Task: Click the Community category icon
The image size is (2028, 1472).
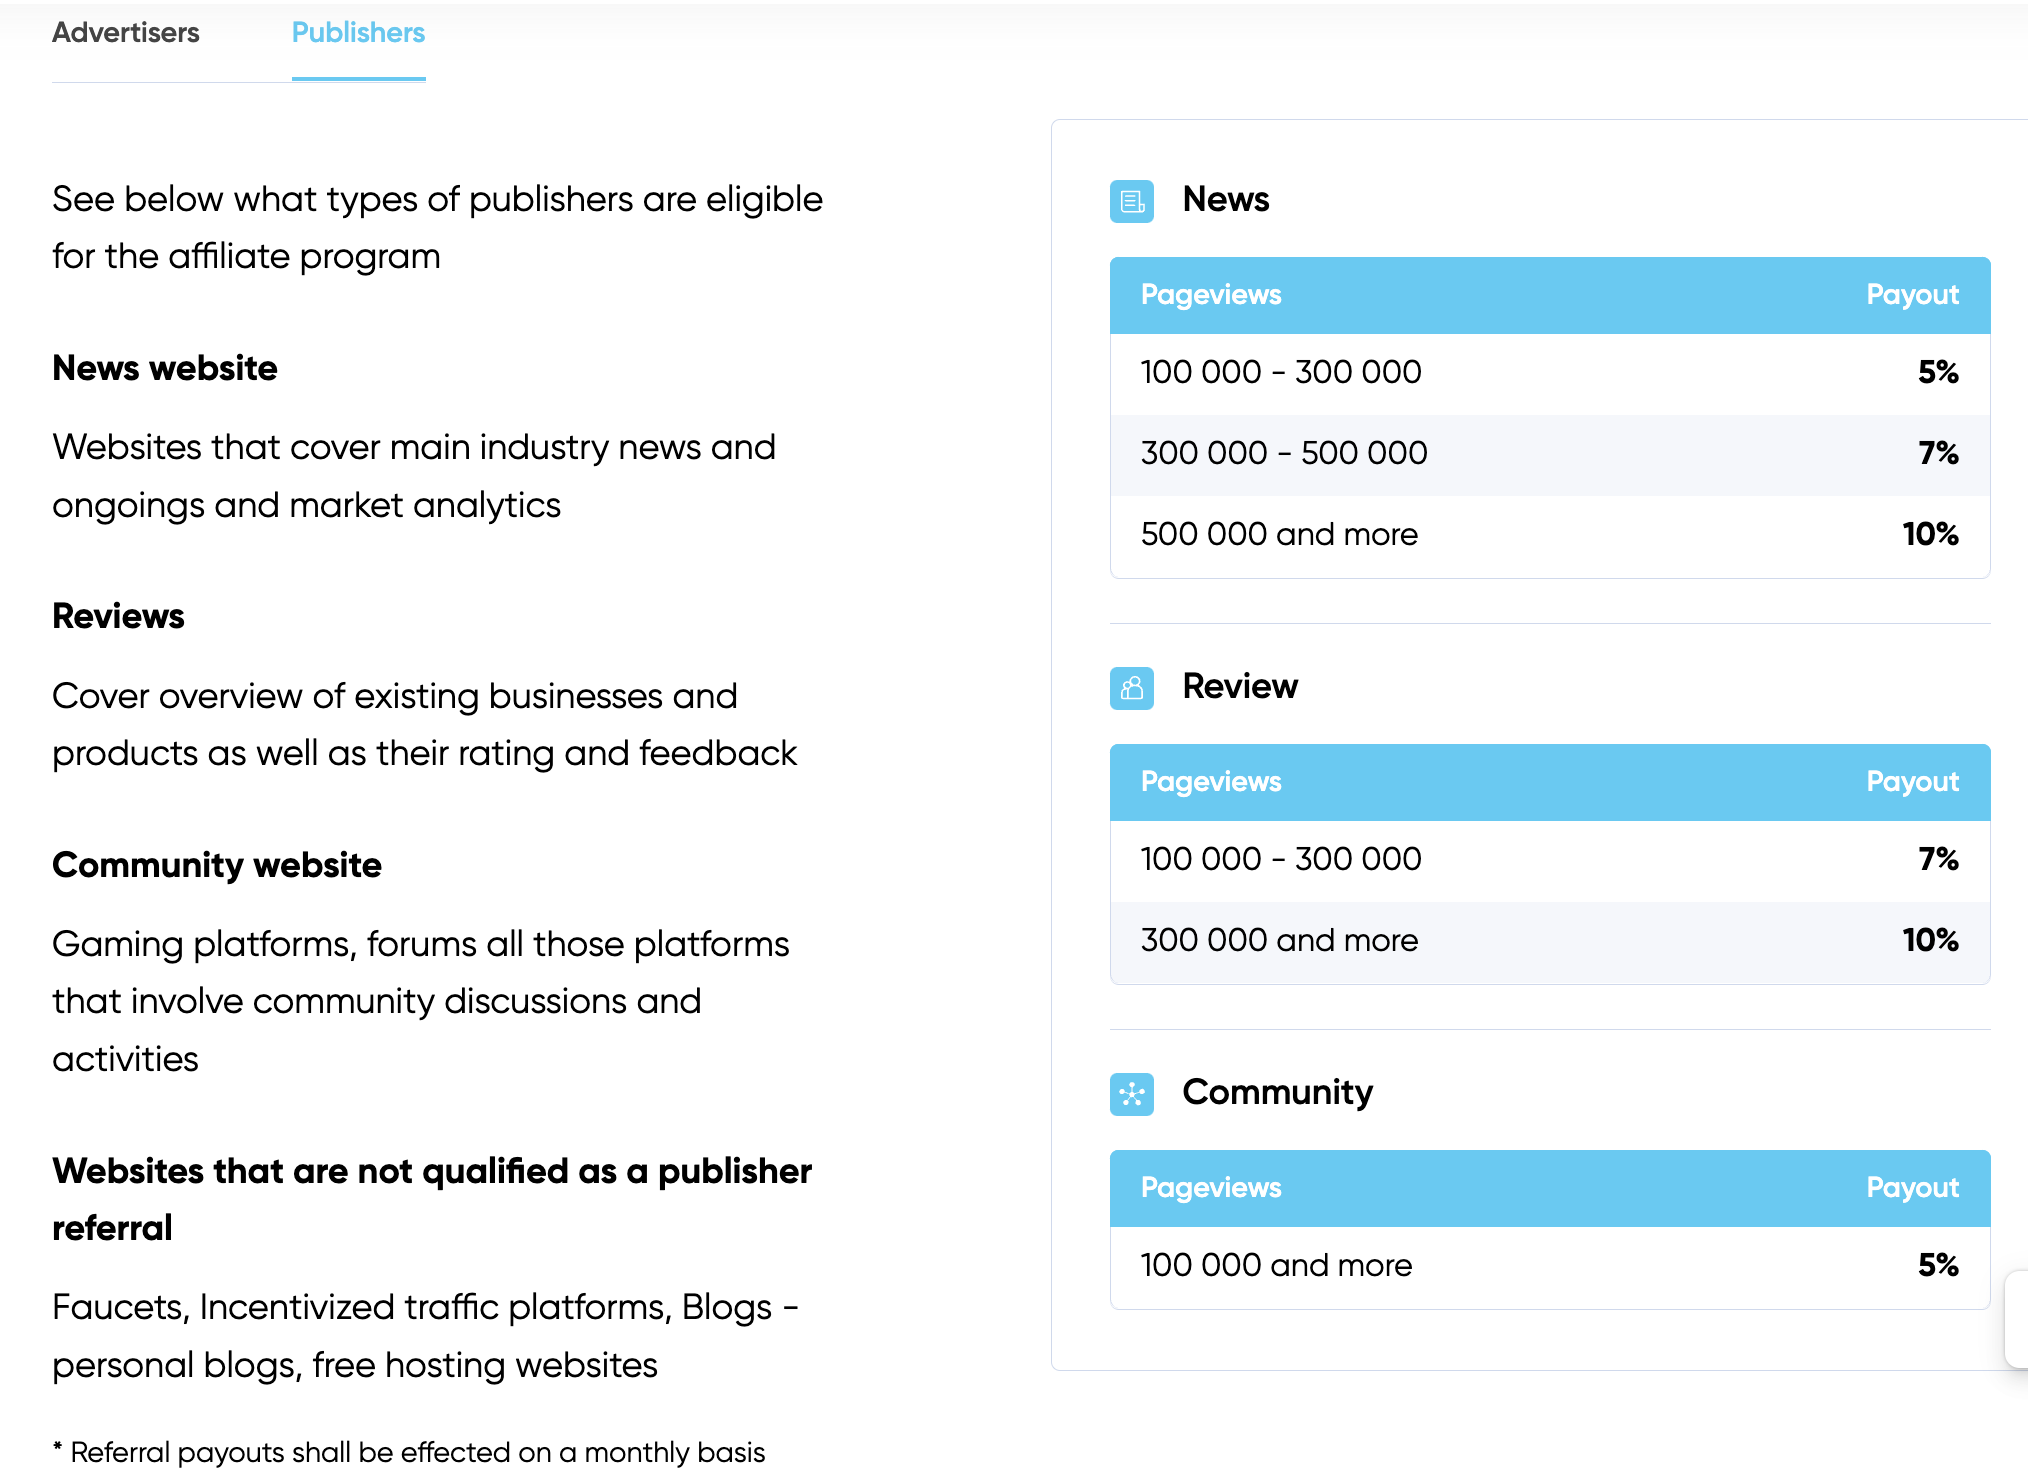Action: point(1131,1094)
